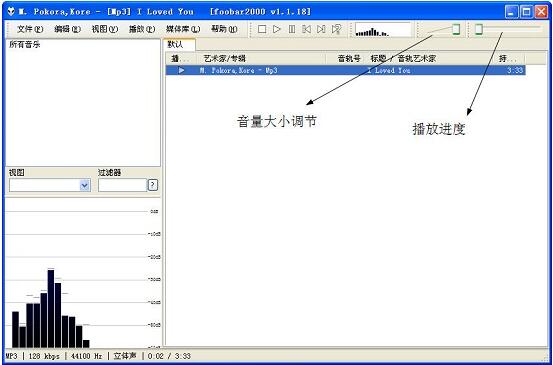Click the volume slider handle
553x365 pixels.
pyautogui.click(x=456, y=29)
